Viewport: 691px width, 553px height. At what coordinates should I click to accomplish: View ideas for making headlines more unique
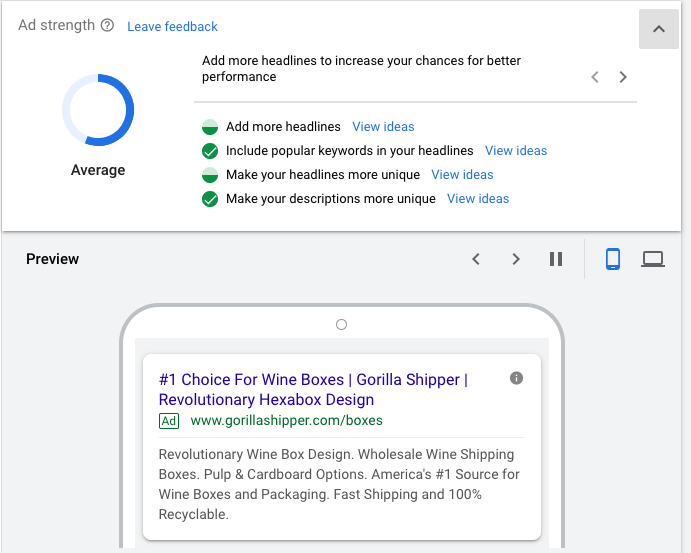(462, 174)
